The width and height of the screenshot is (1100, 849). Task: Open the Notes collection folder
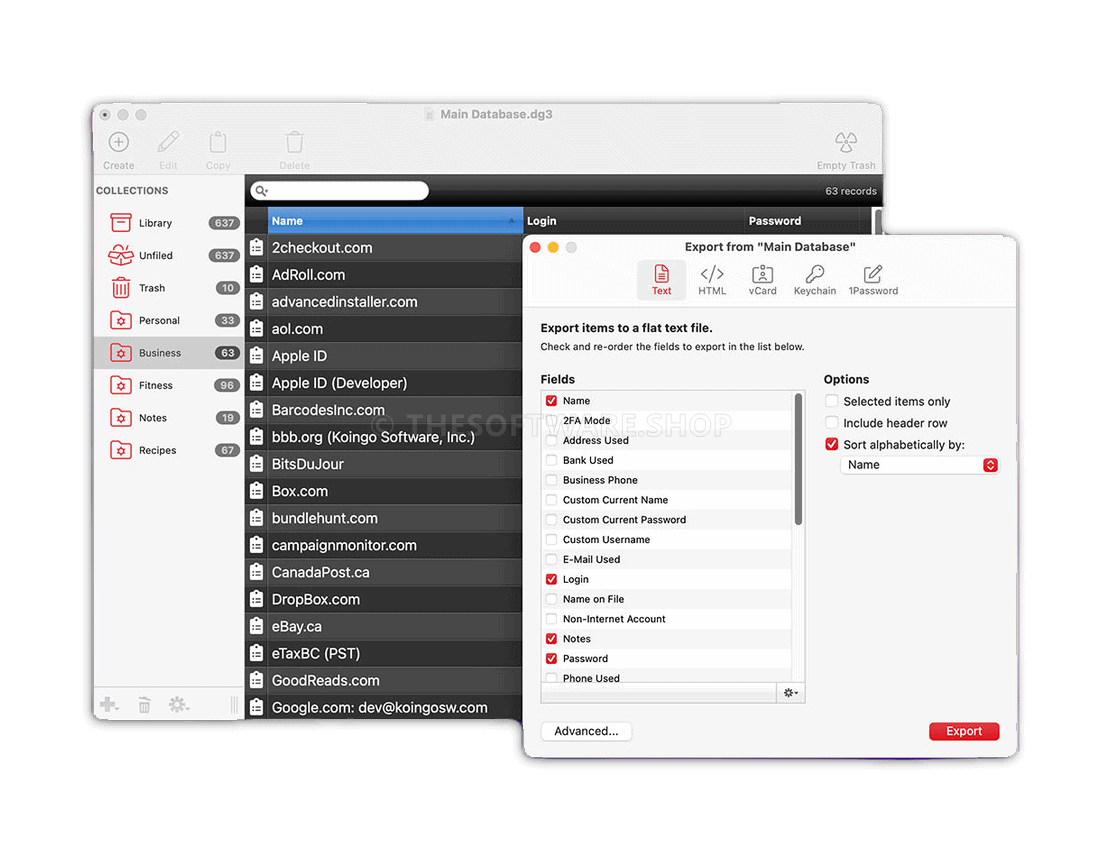point(121,418)
